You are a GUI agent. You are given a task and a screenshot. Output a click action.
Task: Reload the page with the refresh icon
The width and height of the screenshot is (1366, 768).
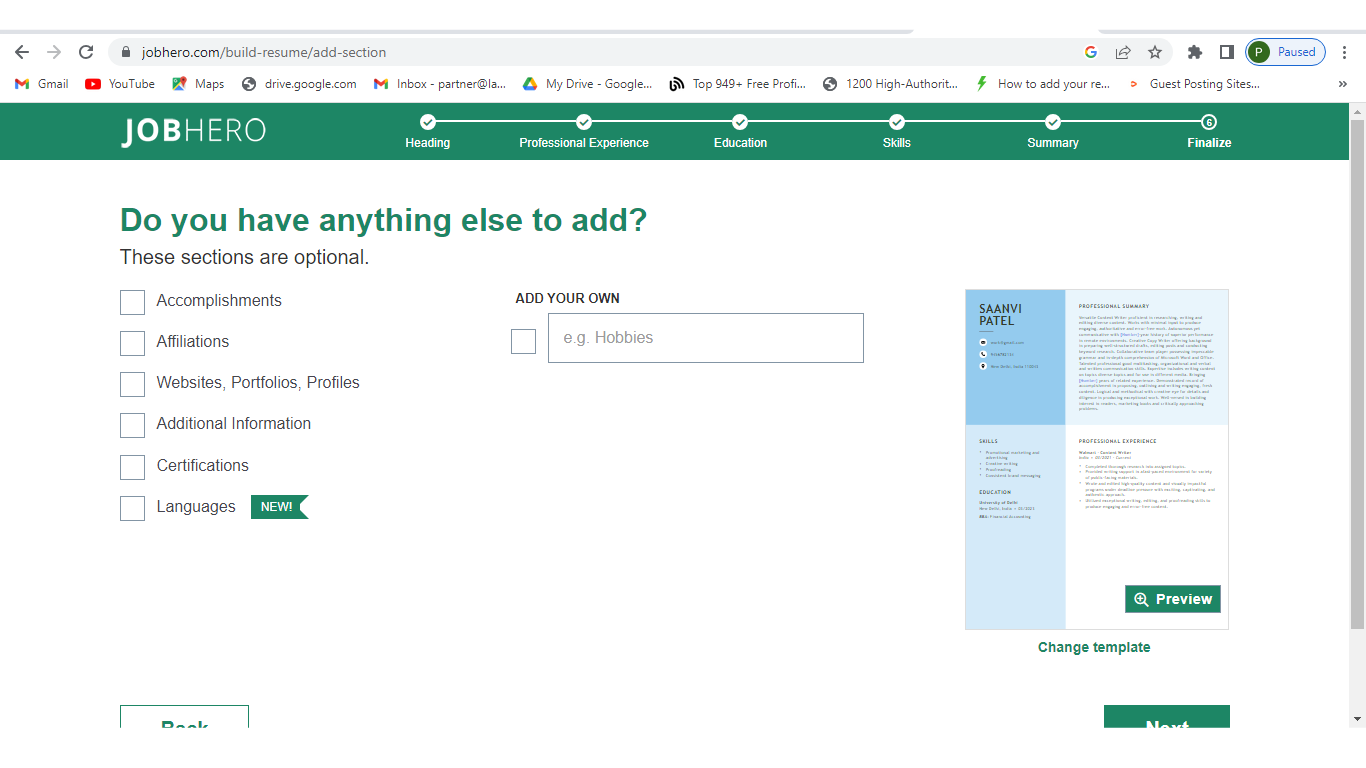(86, 52)
